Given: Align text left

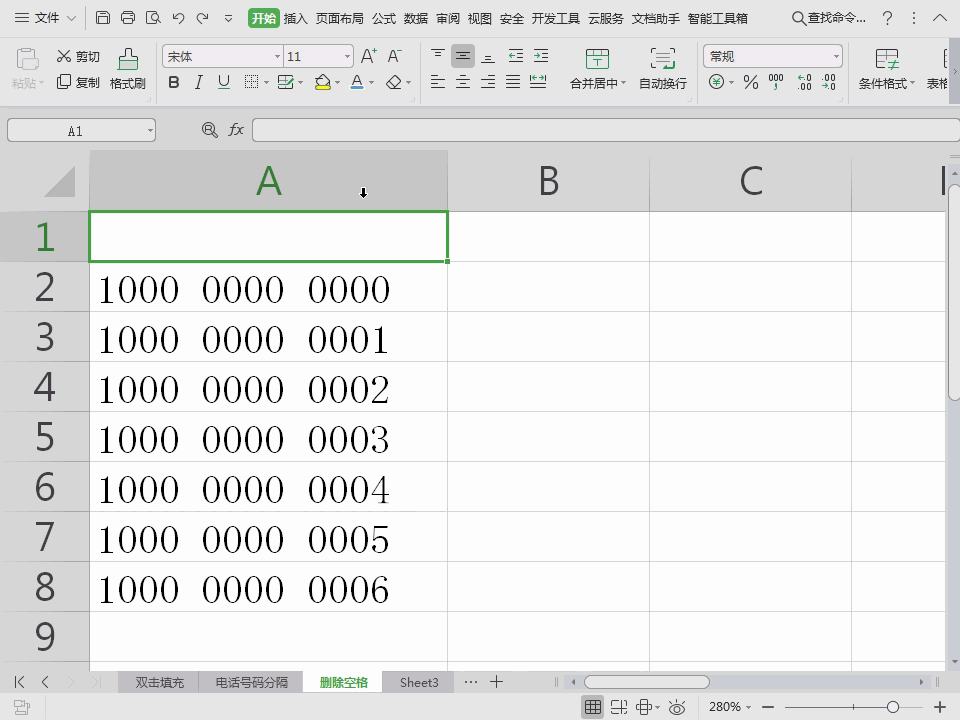Looking at the screenshot, I should tap(438, 82).
